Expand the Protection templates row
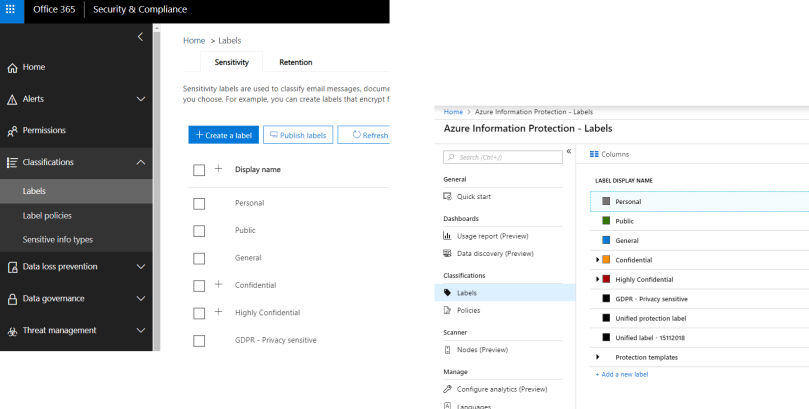809x409 pixels. pos(597,357)
